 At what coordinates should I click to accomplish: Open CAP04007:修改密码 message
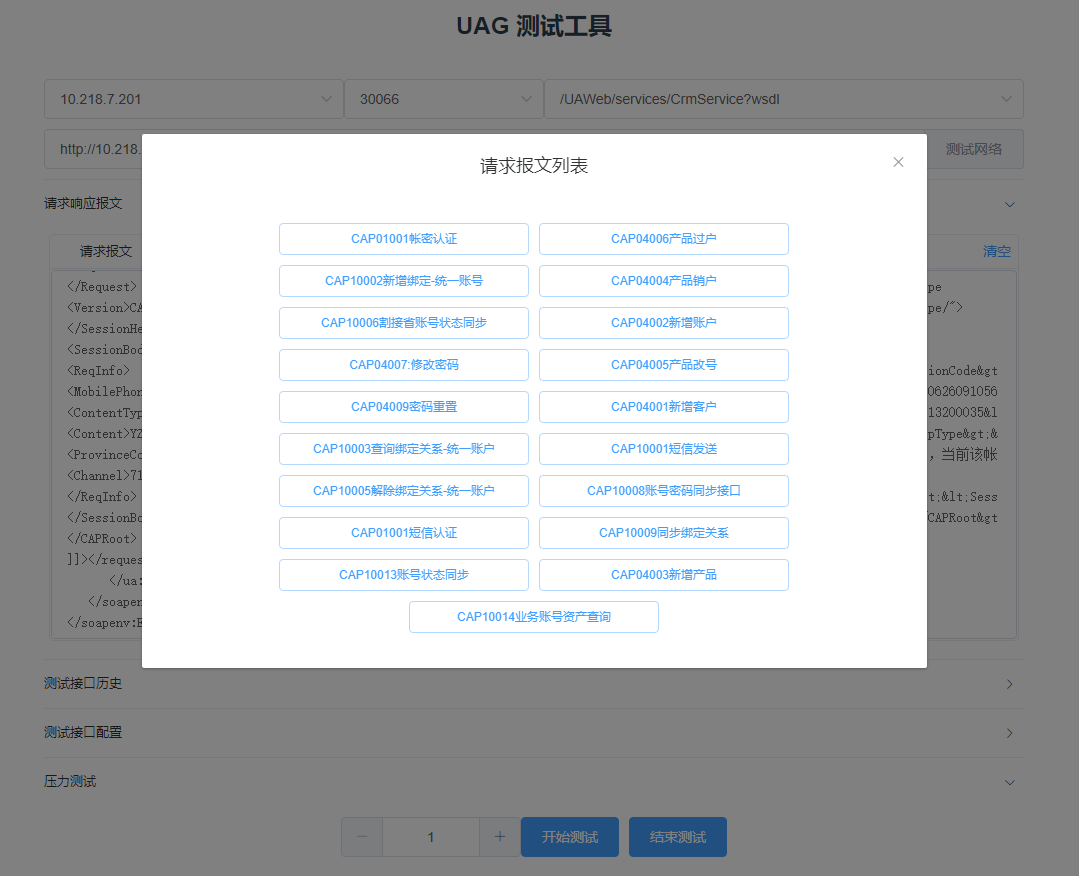404,365
